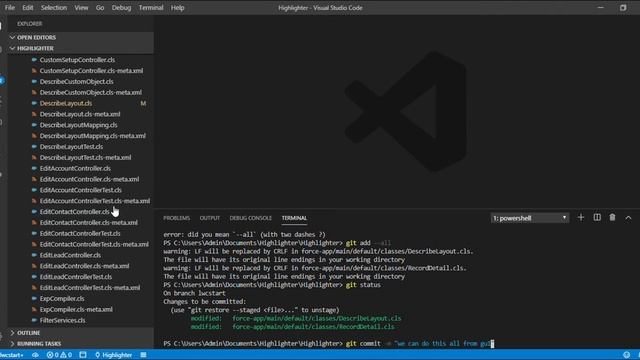Open ExpCompiler.cls file

click(62, 299)
